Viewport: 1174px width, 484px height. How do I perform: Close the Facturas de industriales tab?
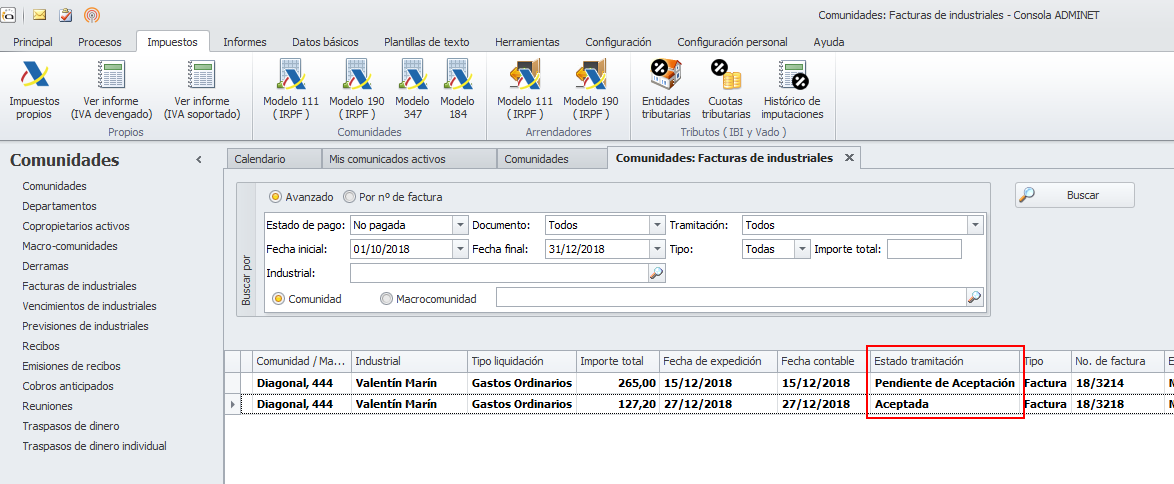click(849, 158)
